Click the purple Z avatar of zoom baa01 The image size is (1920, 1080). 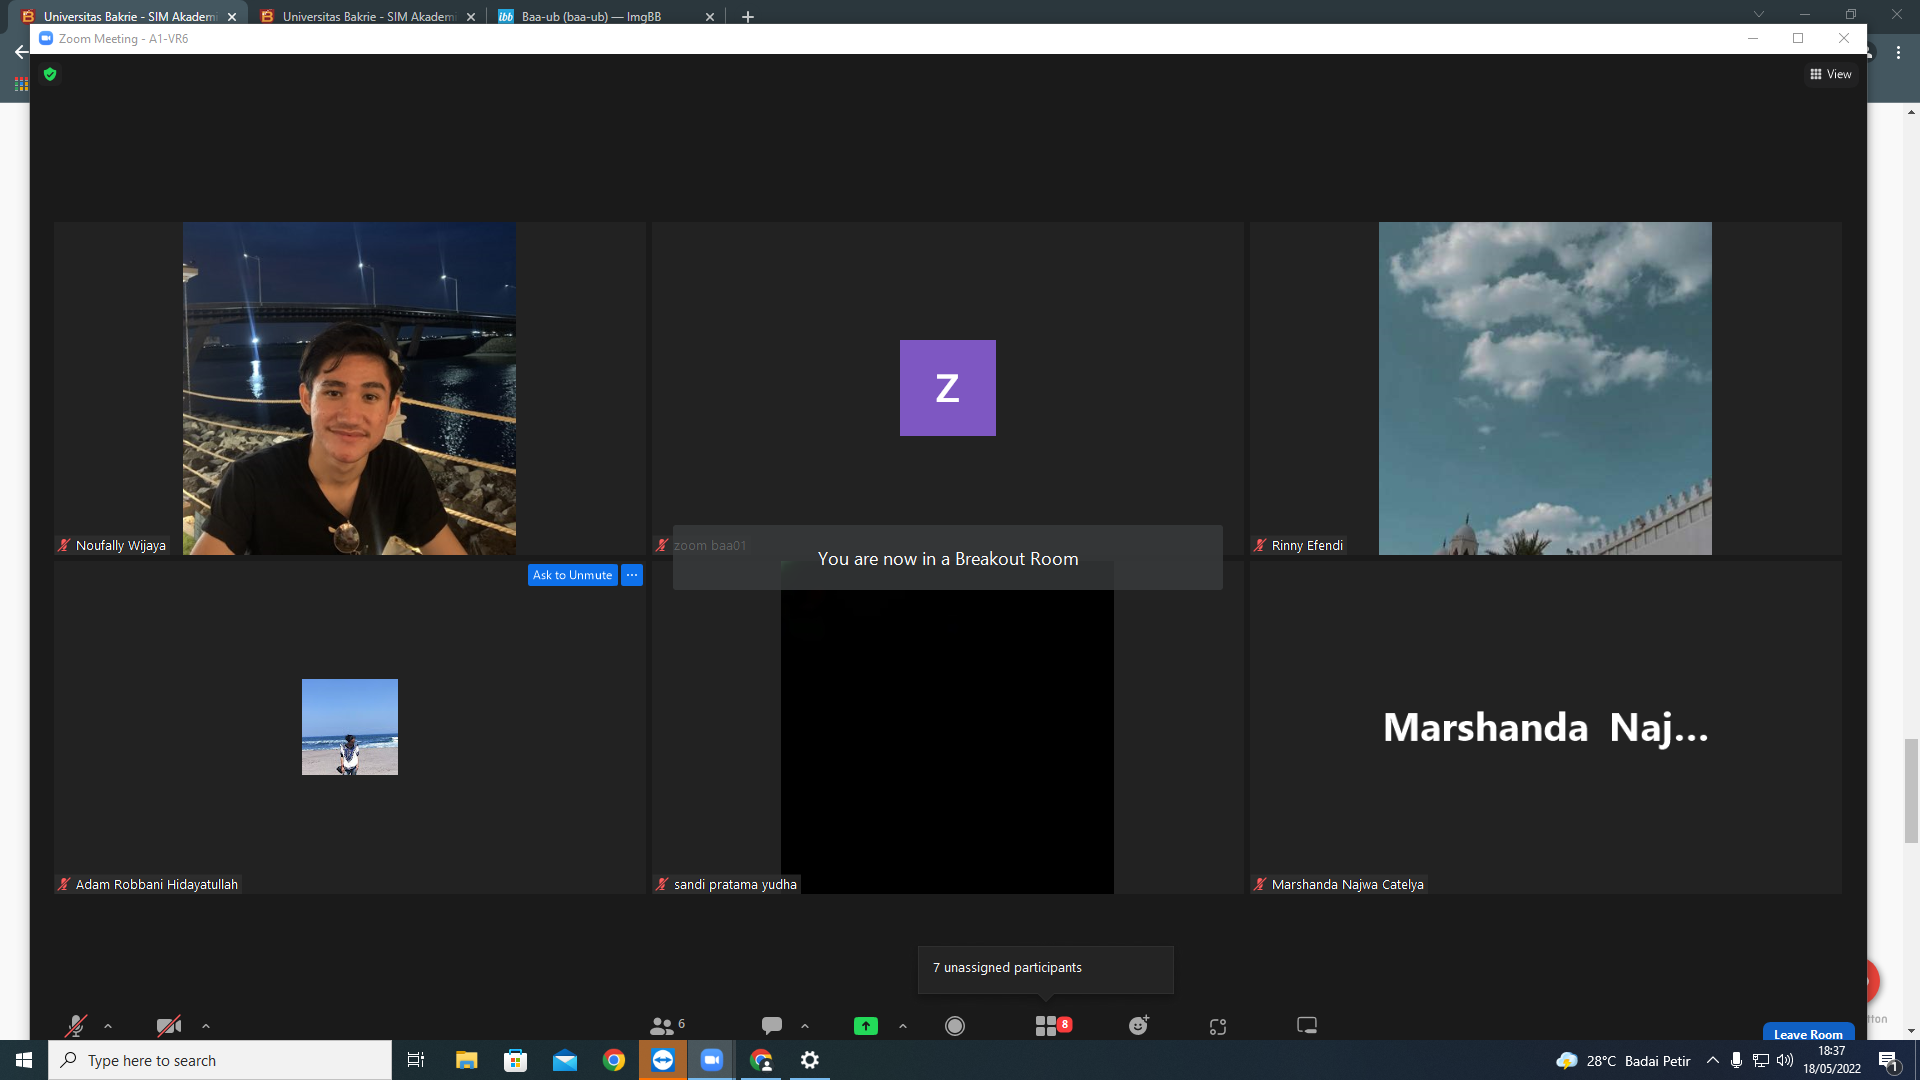click(x=948, y=388)
